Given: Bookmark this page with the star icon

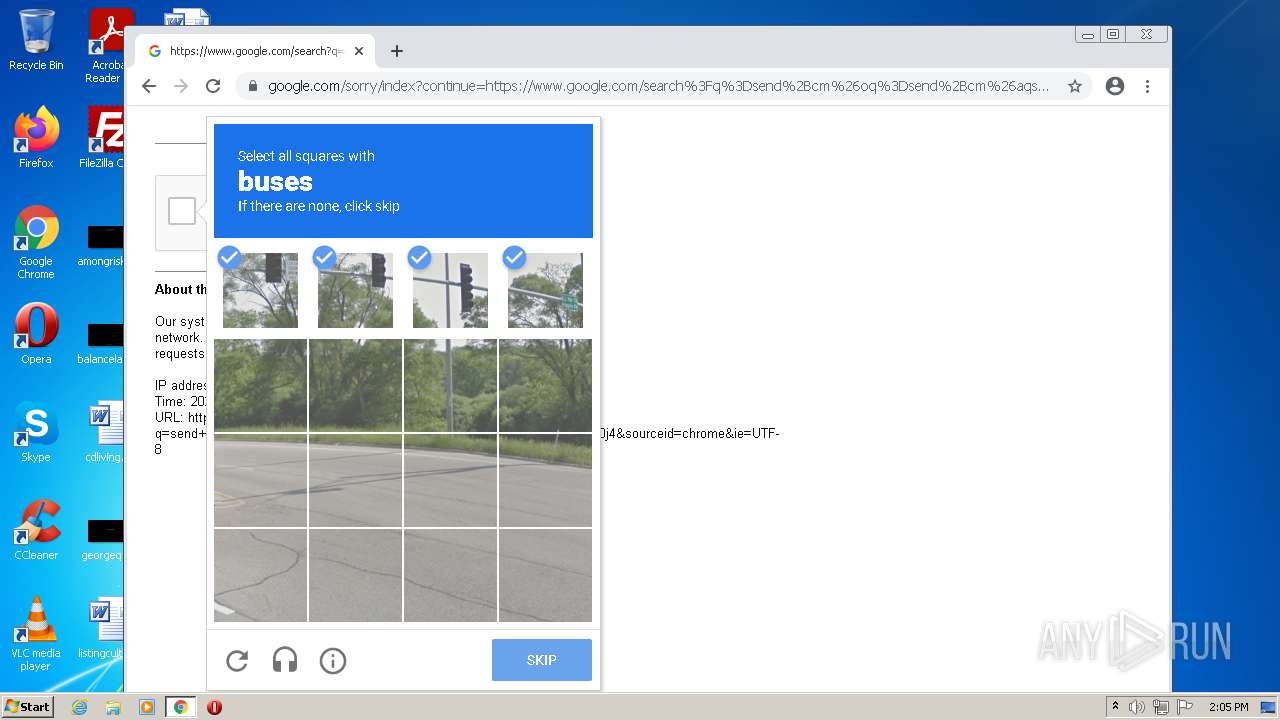Looking at the screenshot, I should coord(1075,86).
